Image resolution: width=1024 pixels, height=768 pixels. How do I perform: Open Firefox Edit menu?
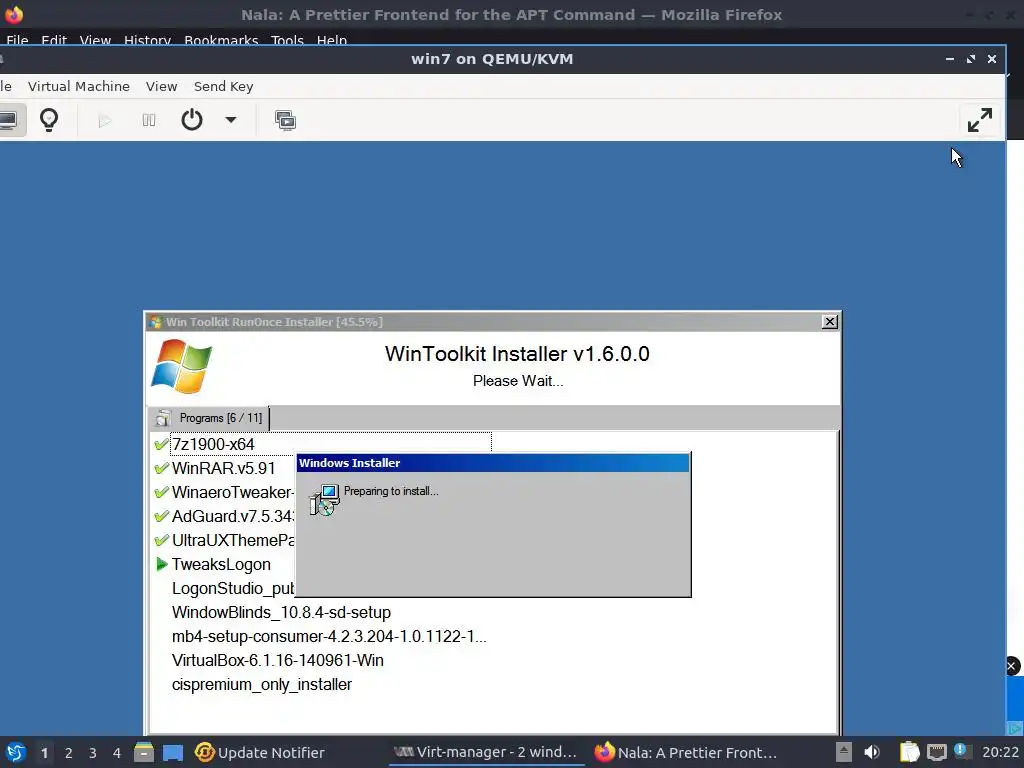tap(54, 40)
